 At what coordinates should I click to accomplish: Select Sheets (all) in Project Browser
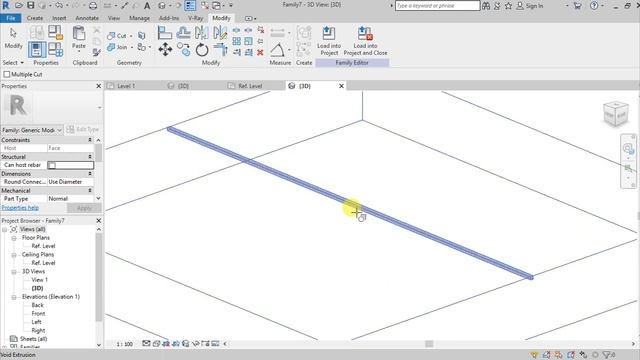(x=33, y=339)
